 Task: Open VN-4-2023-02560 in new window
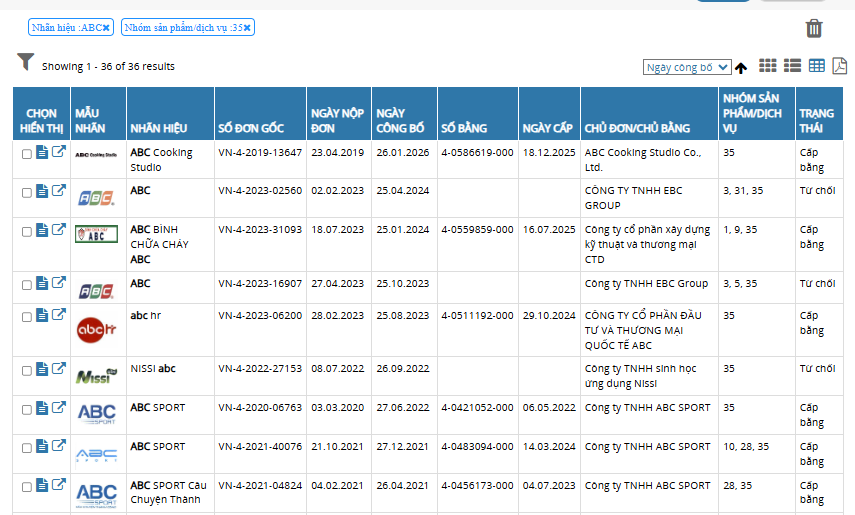pyautogui.click(x=59, y=190)
